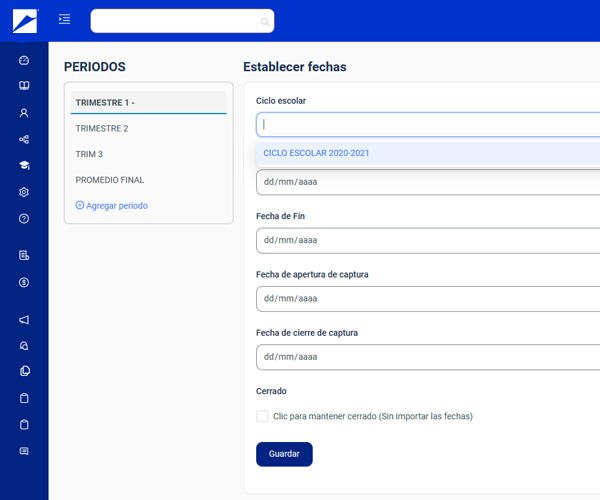The image size is (600, 500).
Task: Click the plus circle beside Agregar periodo
Action: (80, 205)
